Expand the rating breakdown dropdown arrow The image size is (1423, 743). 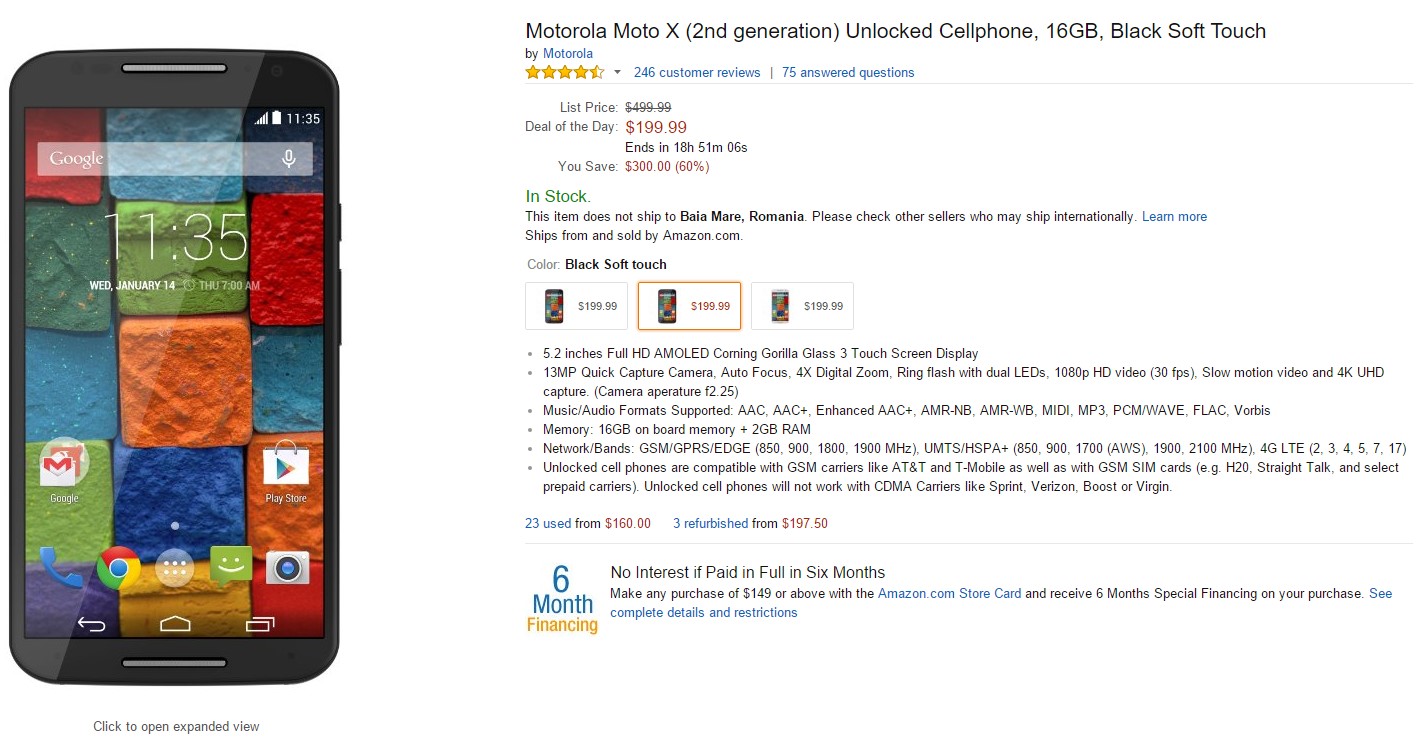(x=617, y=72)
